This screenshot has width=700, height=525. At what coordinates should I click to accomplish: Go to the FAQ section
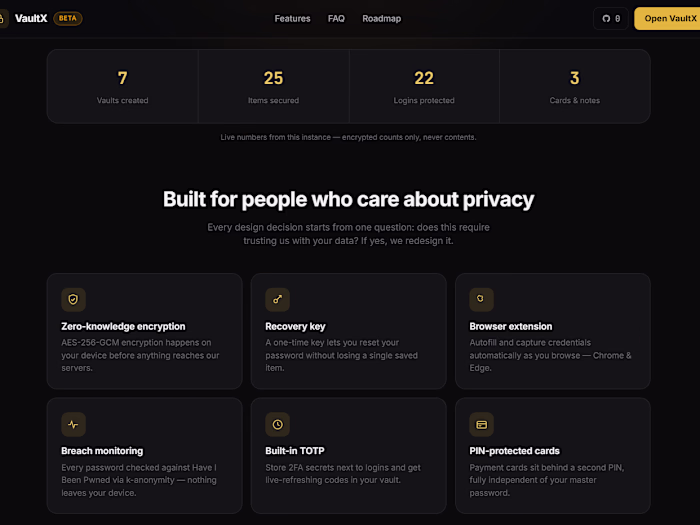click(336, 18)
